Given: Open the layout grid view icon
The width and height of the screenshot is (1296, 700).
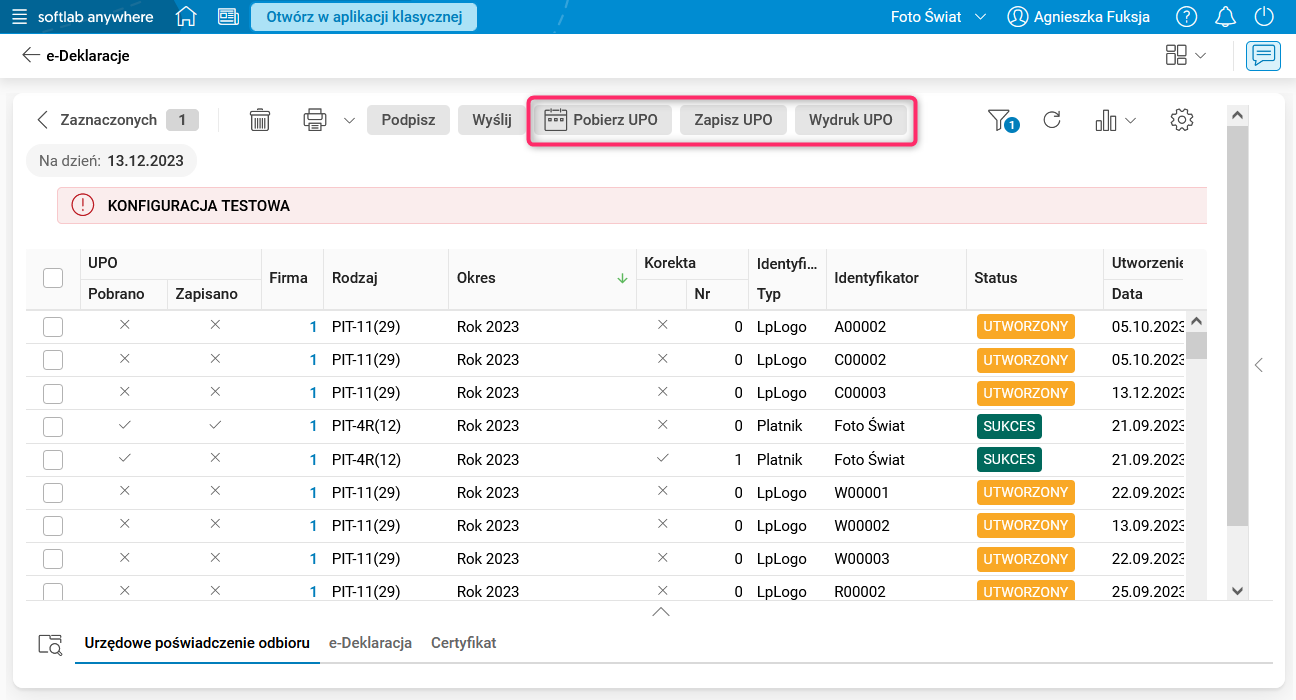Looking at the screenshot, I should tap(1176, 56).
